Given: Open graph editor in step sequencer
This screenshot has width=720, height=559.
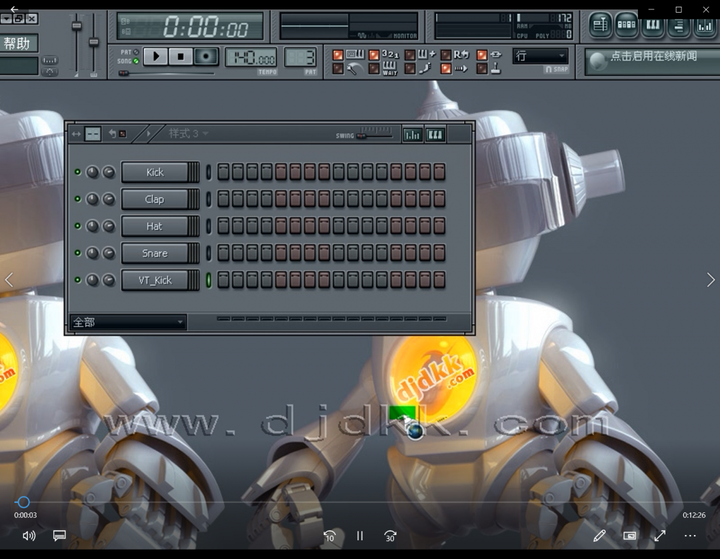Looking at the screenshot, I should tap(412, 135).
